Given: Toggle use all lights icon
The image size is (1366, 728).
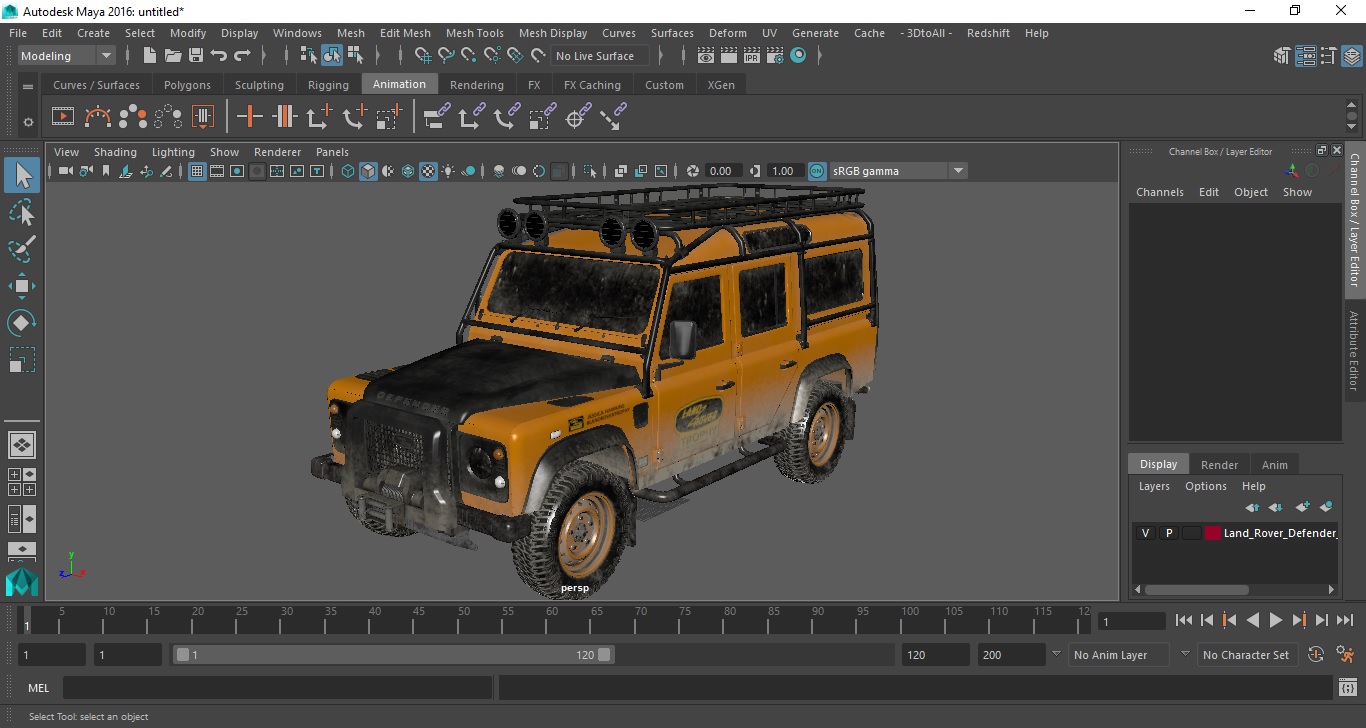Looking at the screenshot, I should pyautogui.click(x=448, y=171).
